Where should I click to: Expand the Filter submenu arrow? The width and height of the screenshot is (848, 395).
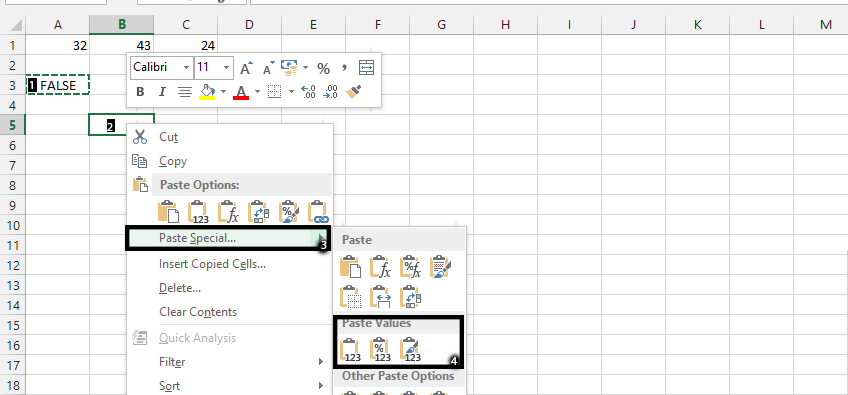321,361
